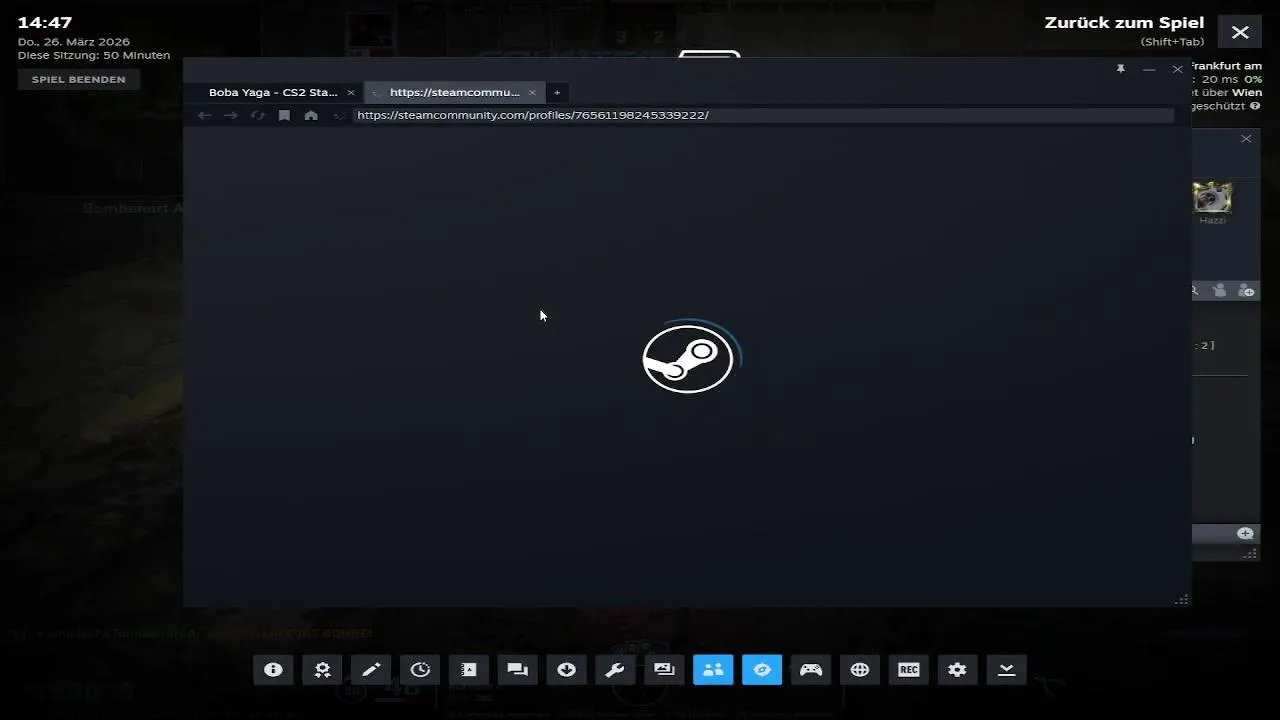Close the overlay with the top-right X
This screenshot has height=720, width=1280.
click(x=1240, y=32)
